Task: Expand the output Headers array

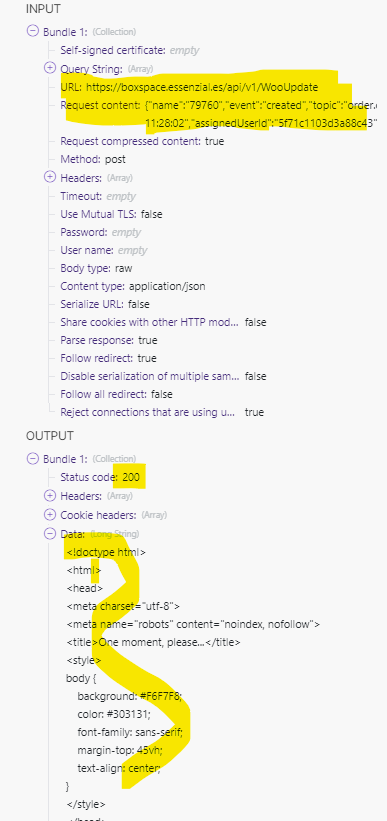Action: (x=50, y=495)
